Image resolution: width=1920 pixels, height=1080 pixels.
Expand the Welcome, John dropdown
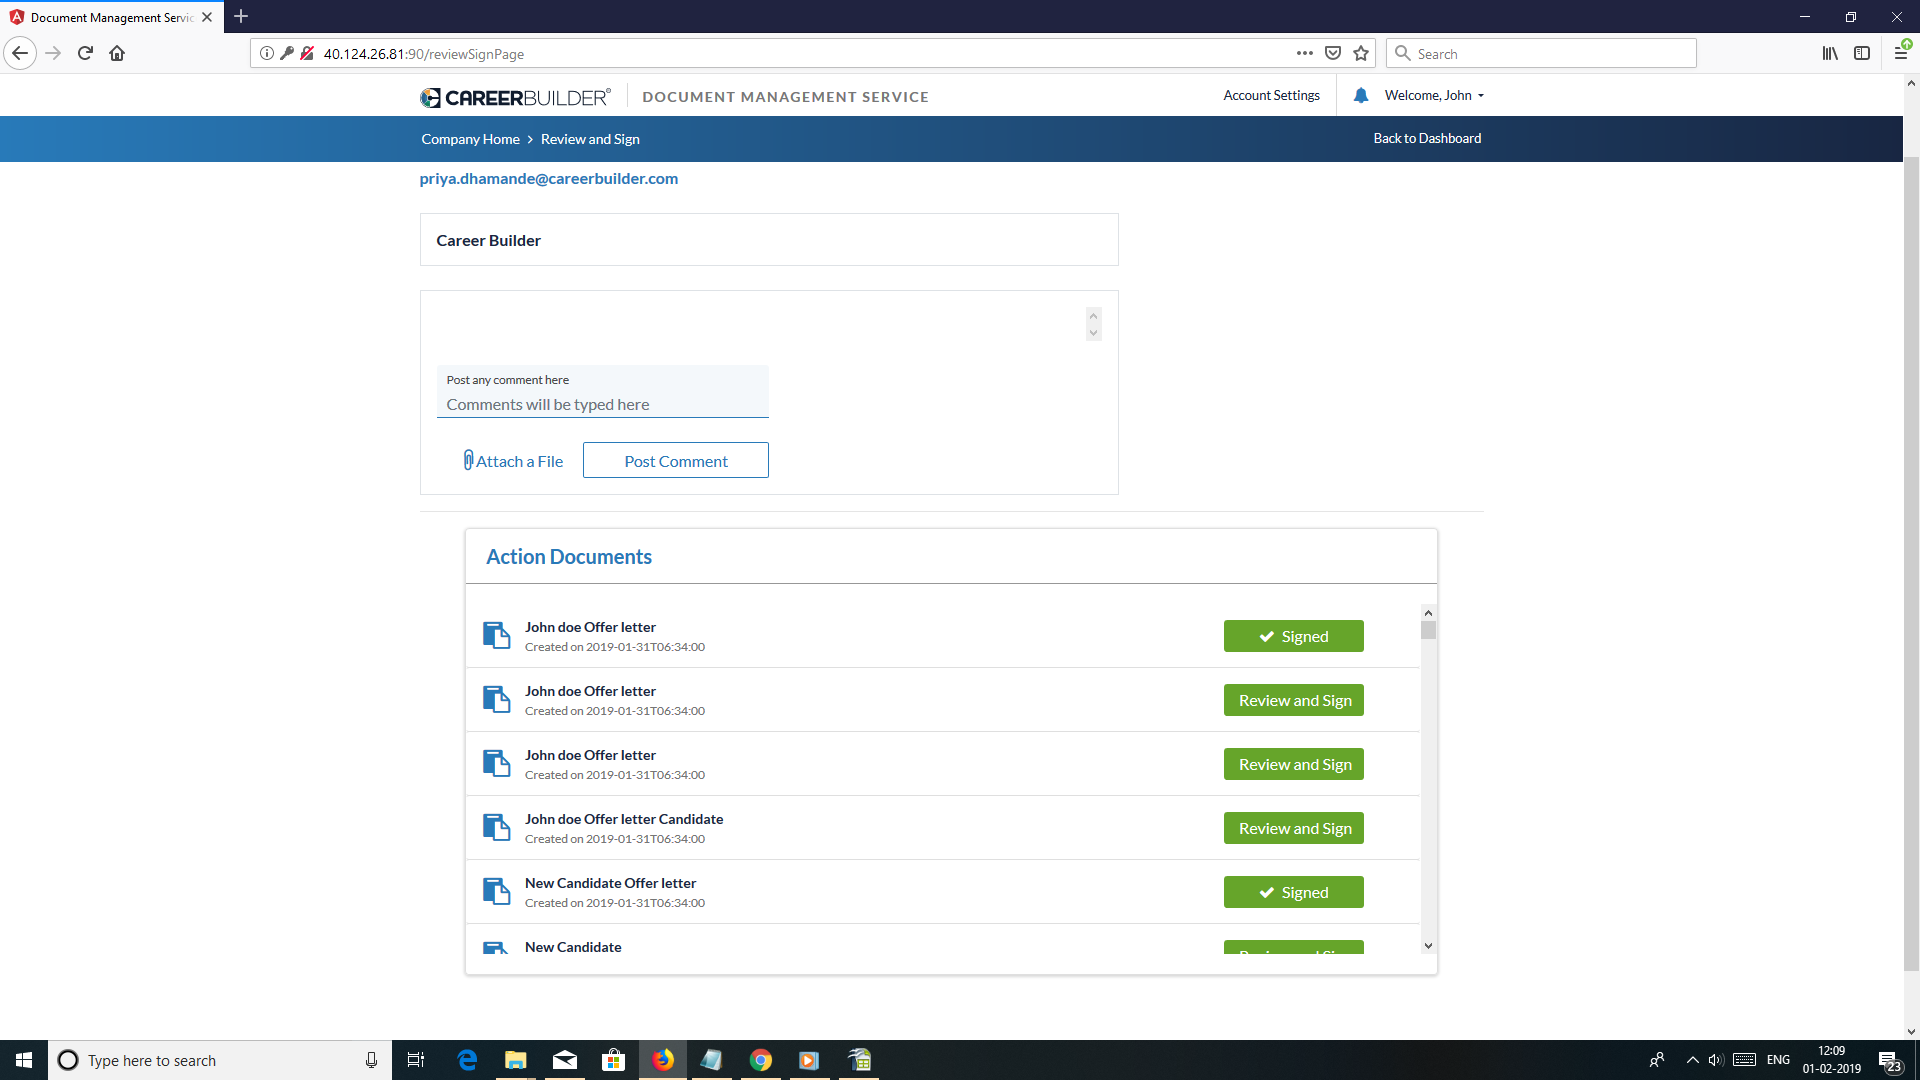tap(1434, 95)
